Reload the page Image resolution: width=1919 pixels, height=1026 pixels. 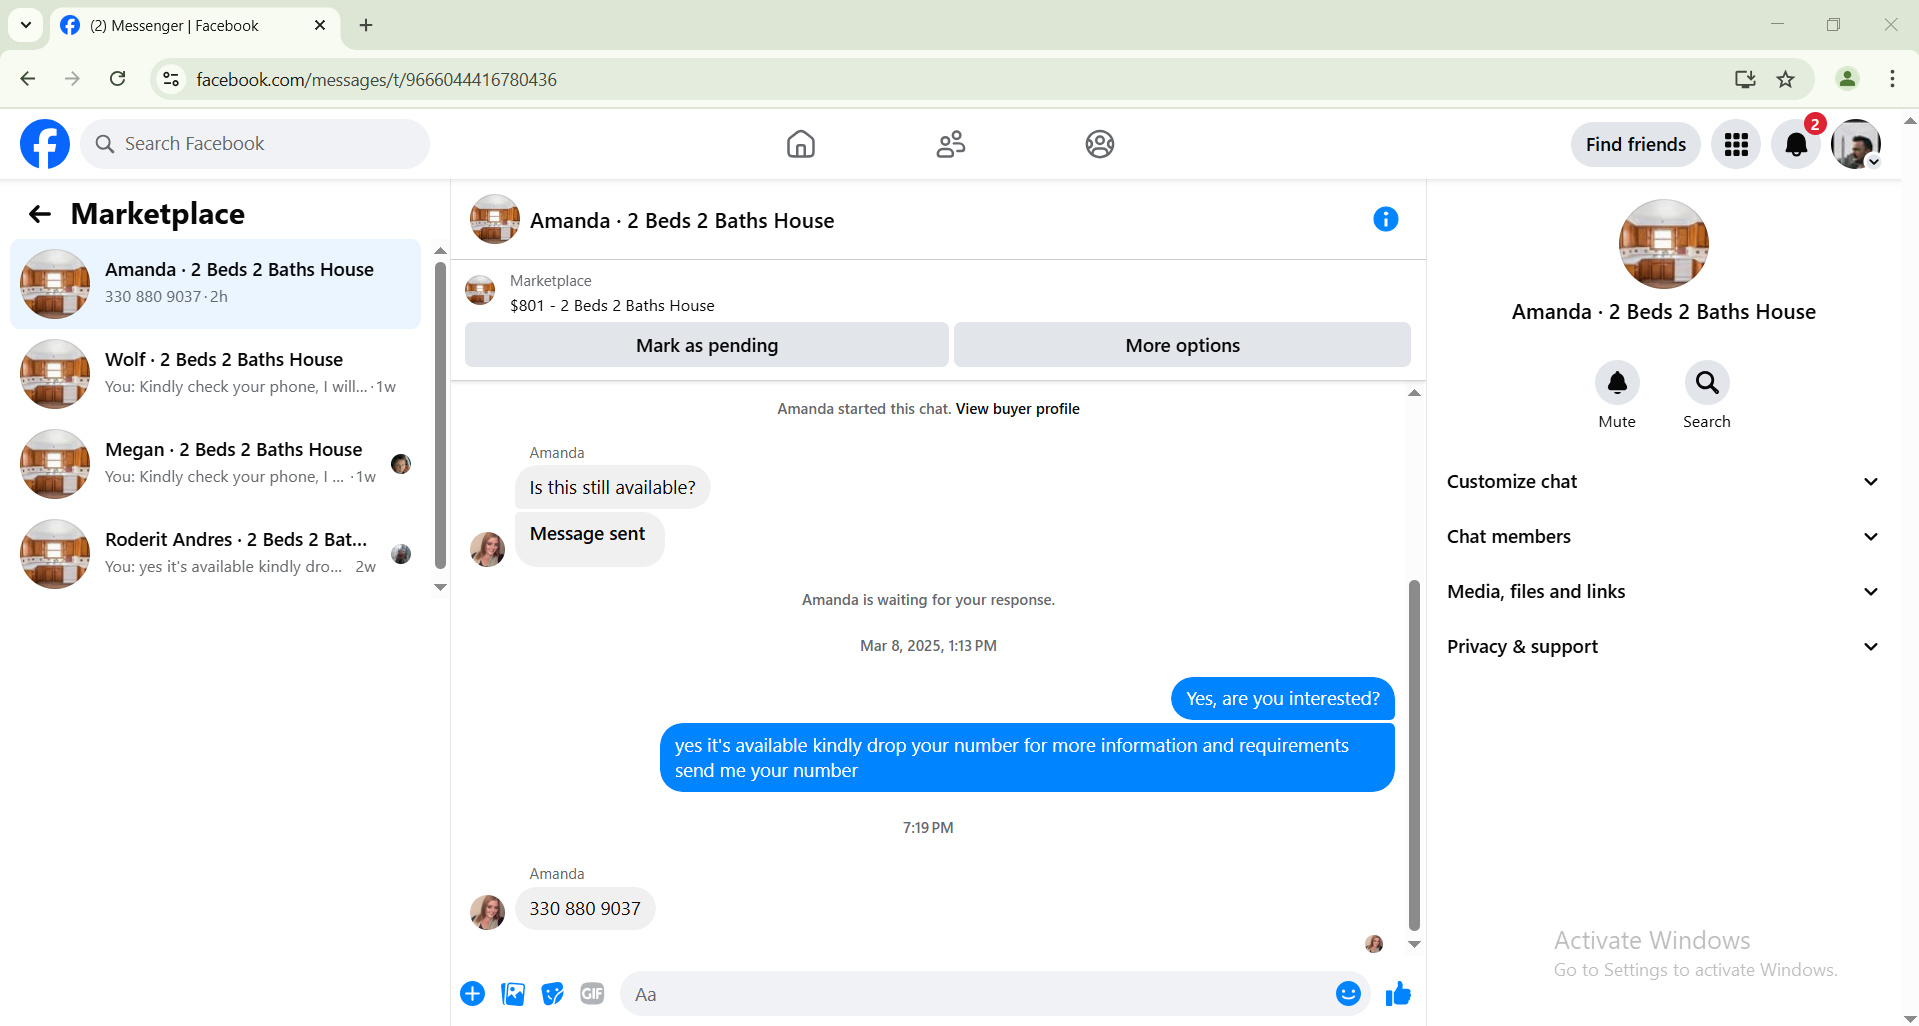(118, 79)
